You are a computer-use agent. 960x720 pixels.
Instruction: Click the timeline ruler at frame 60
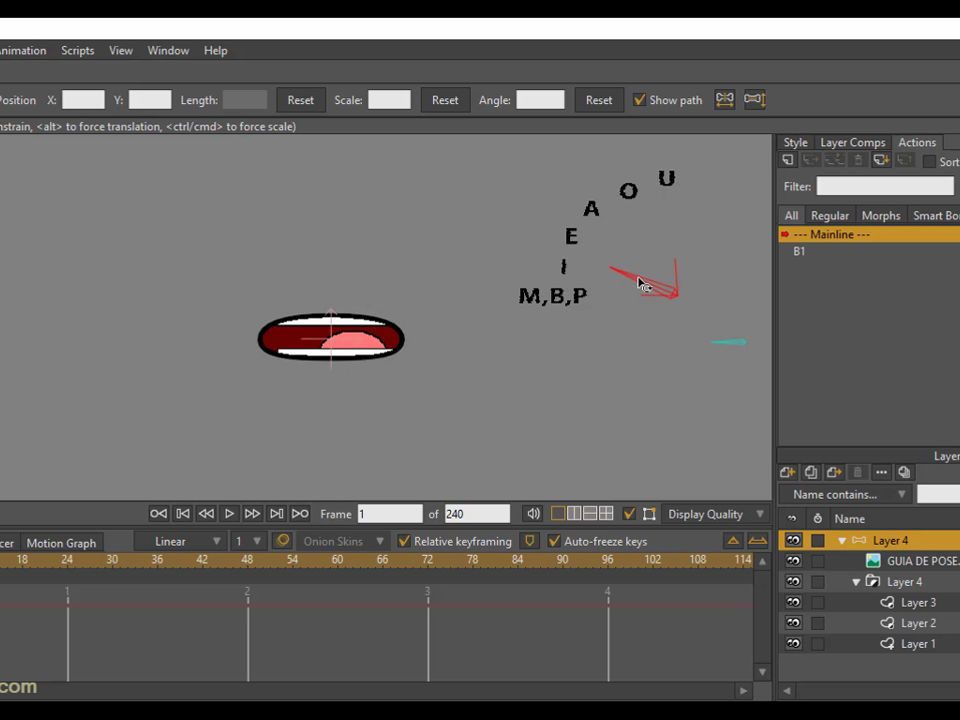[337, 560]
